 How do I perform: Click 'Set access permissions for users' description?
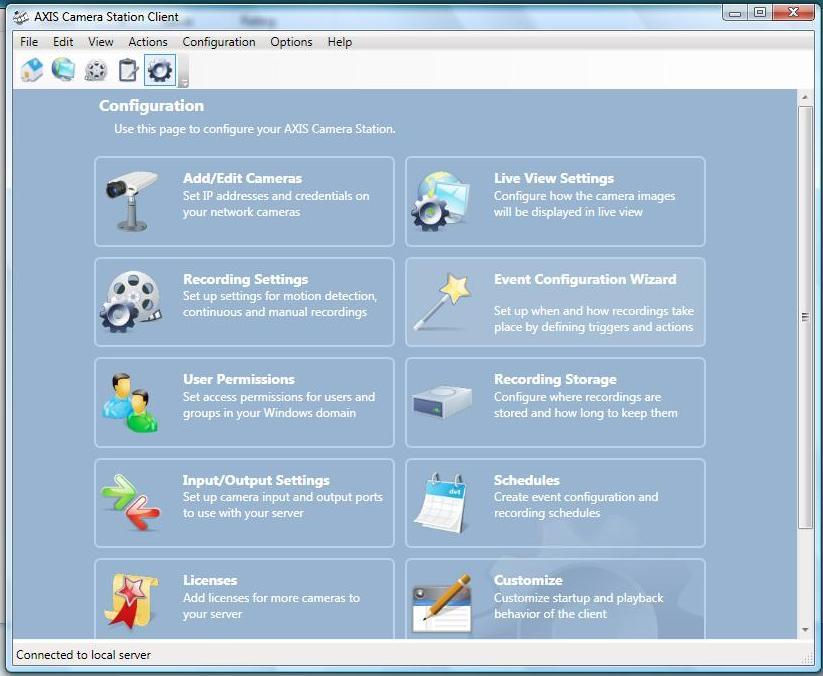click(x=279, y=405)
